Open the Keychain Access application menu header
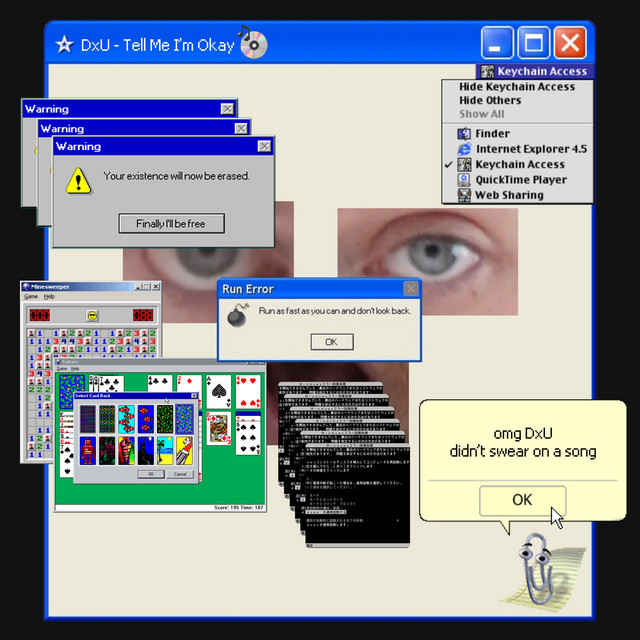 pyautogui.click(x=533, y=72)
